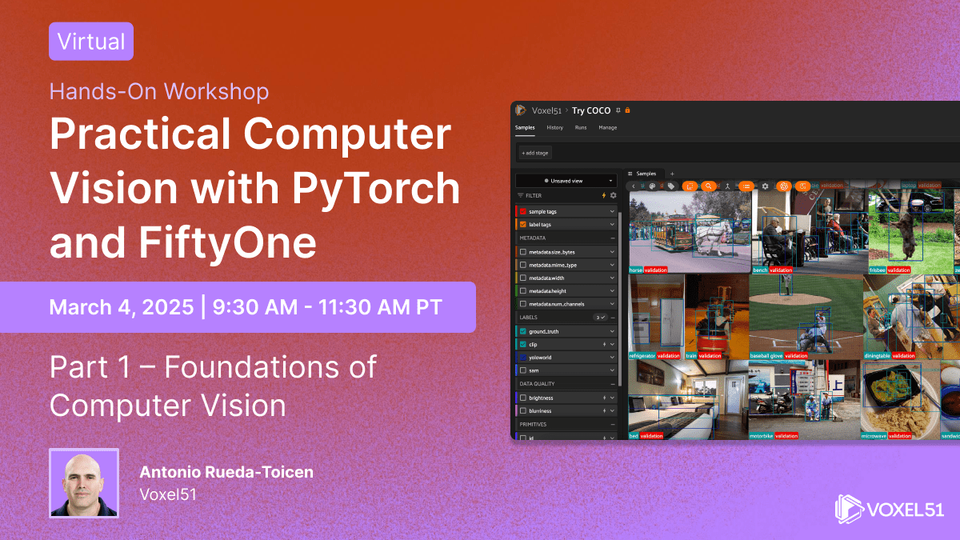960x540 pixels.
Task: Open the horse carriage sample thumbnail
Action: click(x=689, y=231)
